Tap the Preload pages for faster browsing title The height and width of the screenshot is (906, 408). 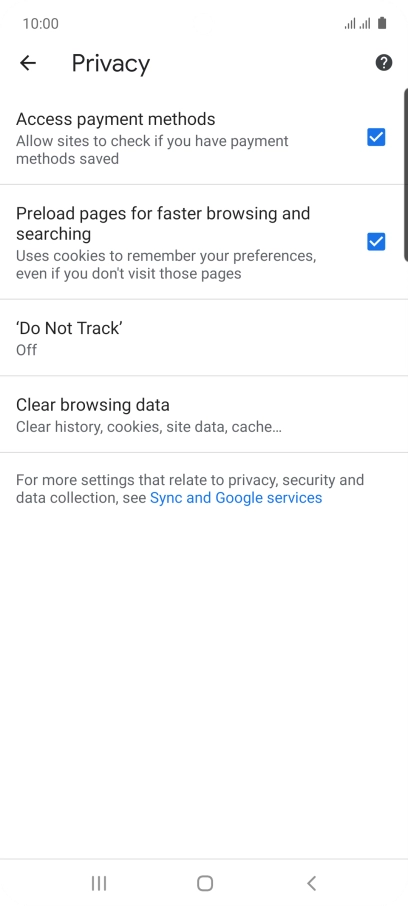[x=163, y=224]
